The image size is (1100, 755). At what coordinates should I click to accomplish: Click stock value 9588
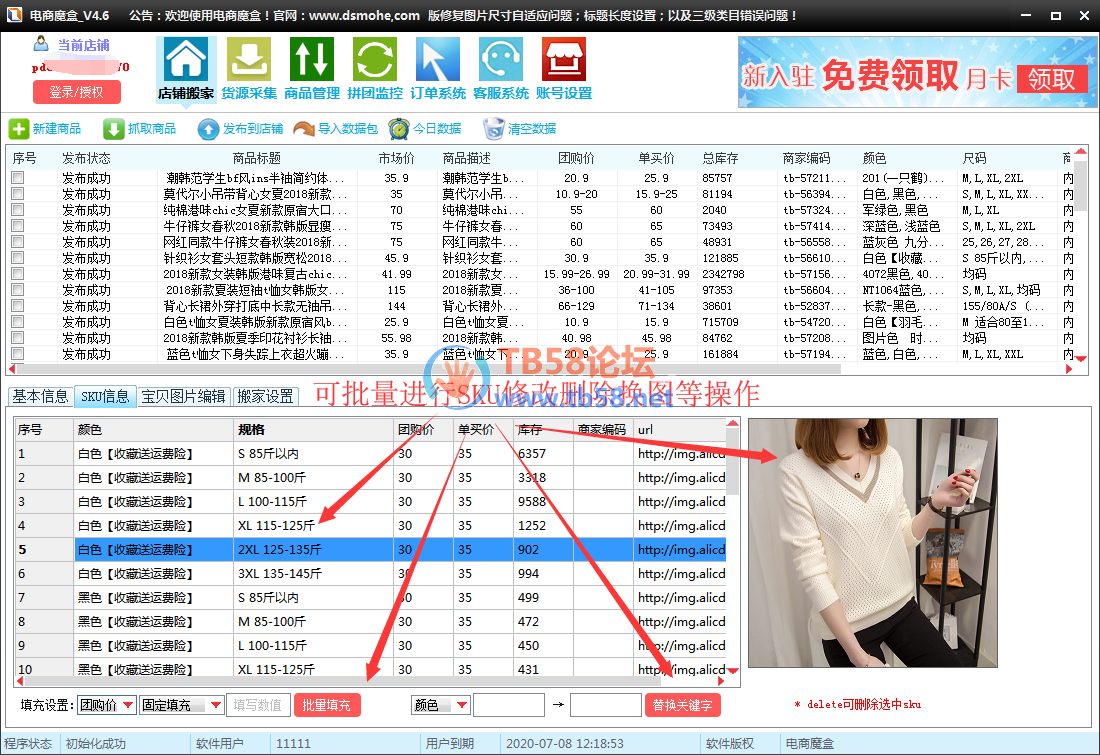[x=532, y=502]
